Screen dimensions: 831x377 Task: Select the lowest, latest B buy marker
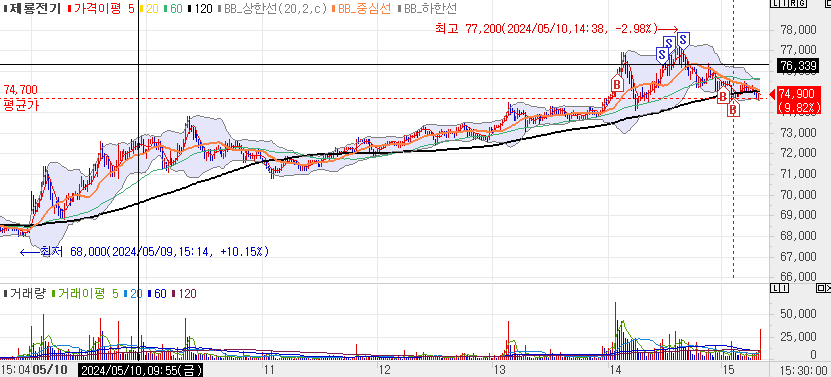pos(733,109)
